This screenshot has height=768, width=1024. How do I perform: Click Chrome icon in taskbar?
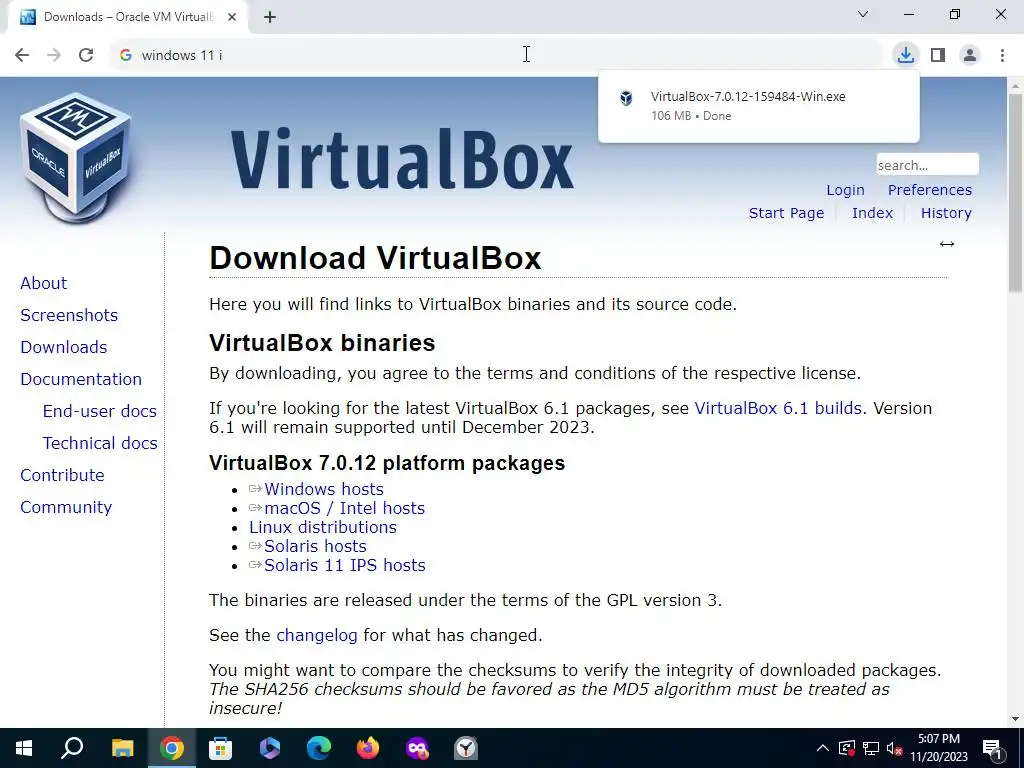171,748
